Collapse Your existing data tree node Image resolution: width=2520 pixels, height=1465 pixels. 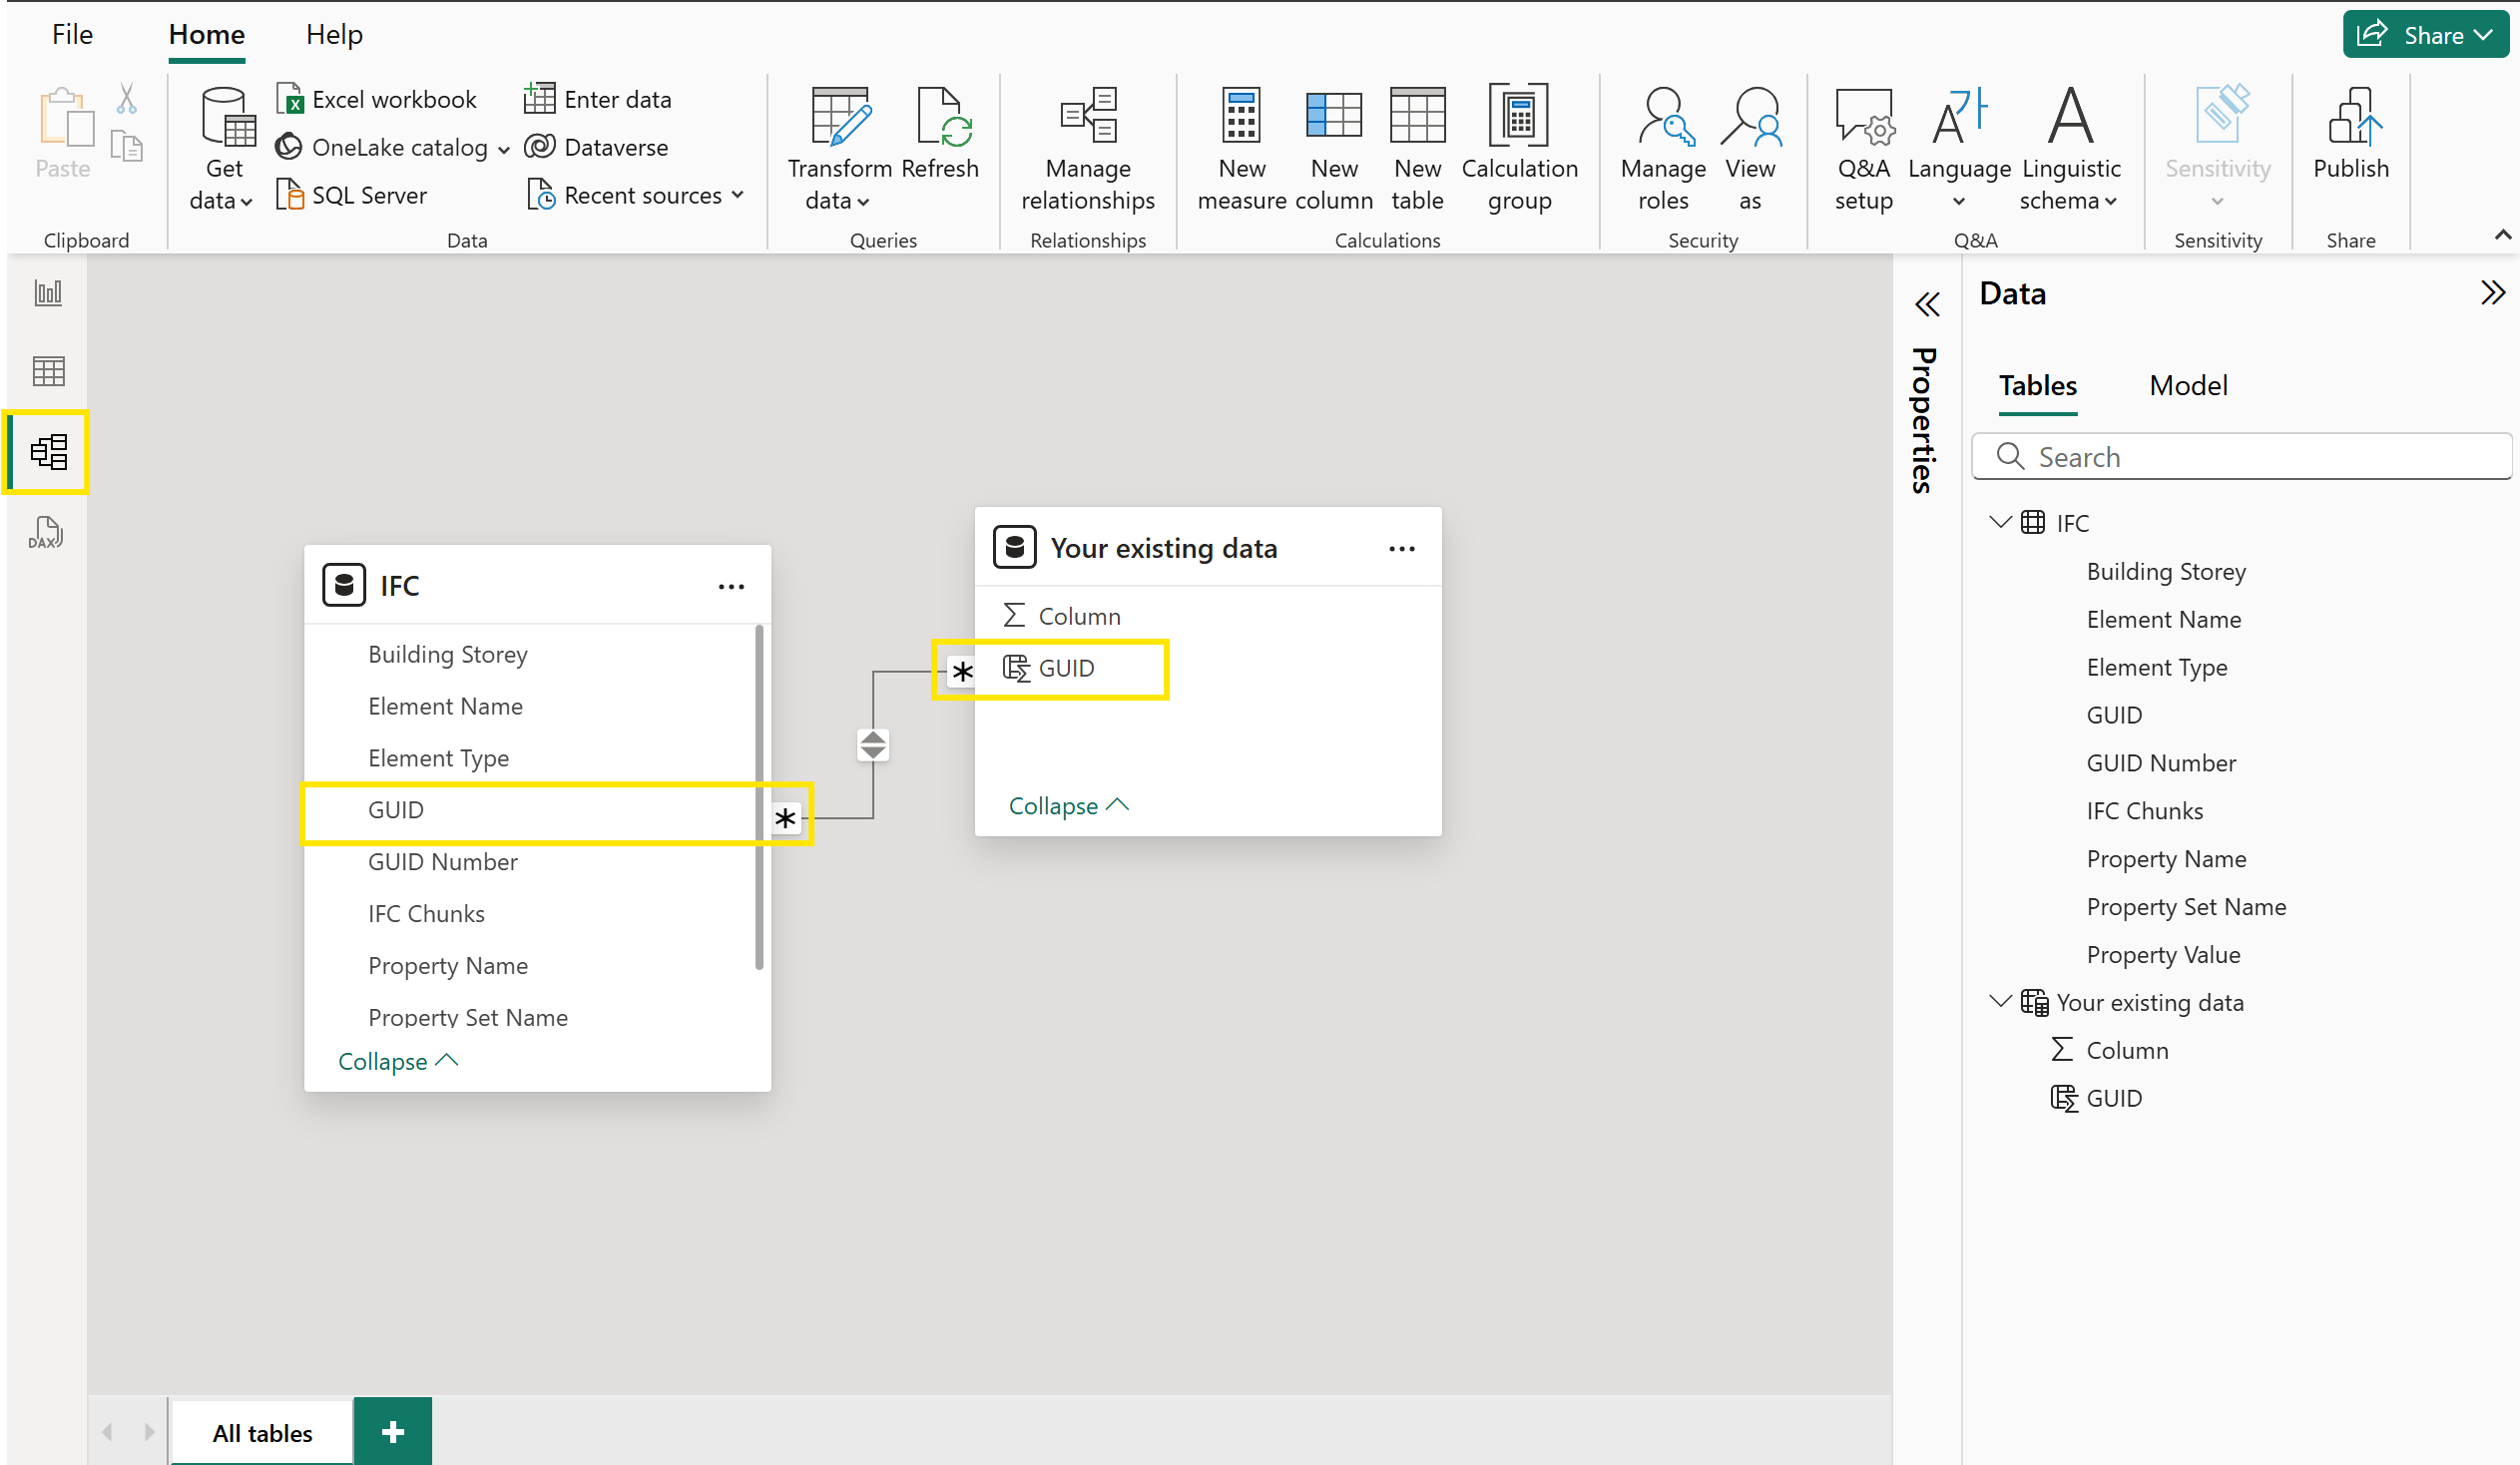[2000, 1001]
